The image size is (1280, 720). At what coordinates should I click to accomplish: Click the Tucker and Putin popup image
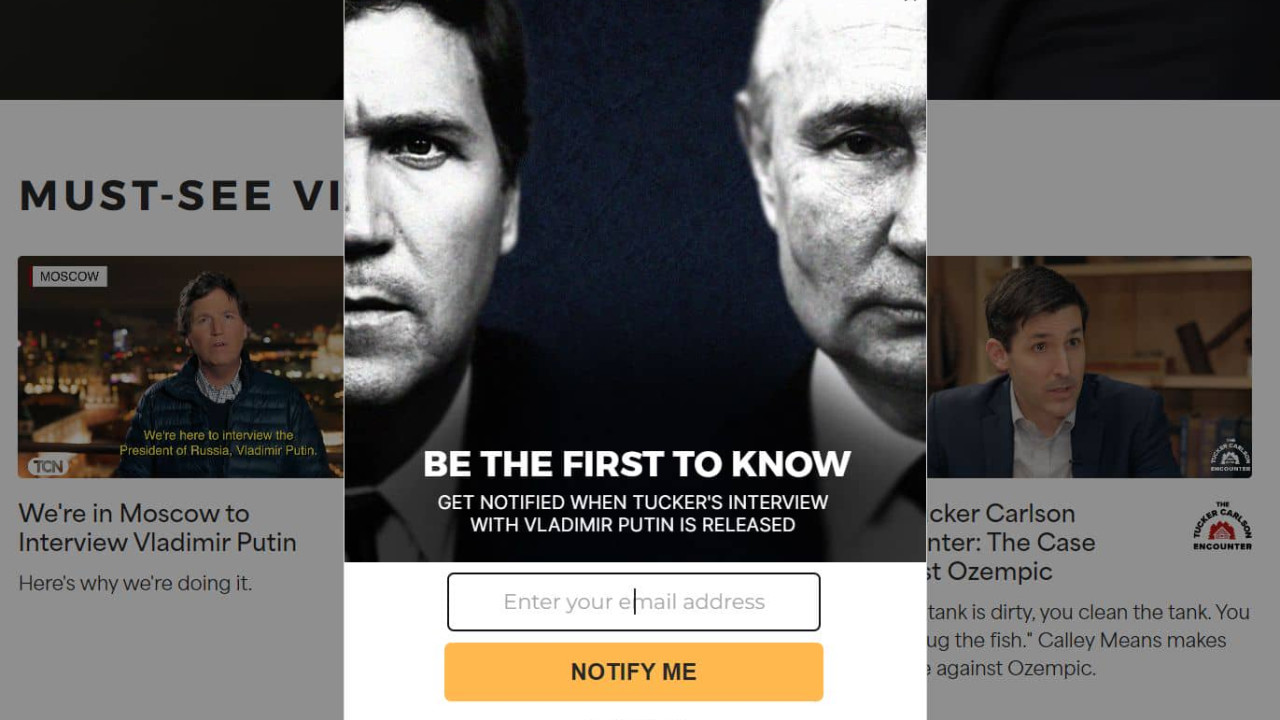coord(635,281)
